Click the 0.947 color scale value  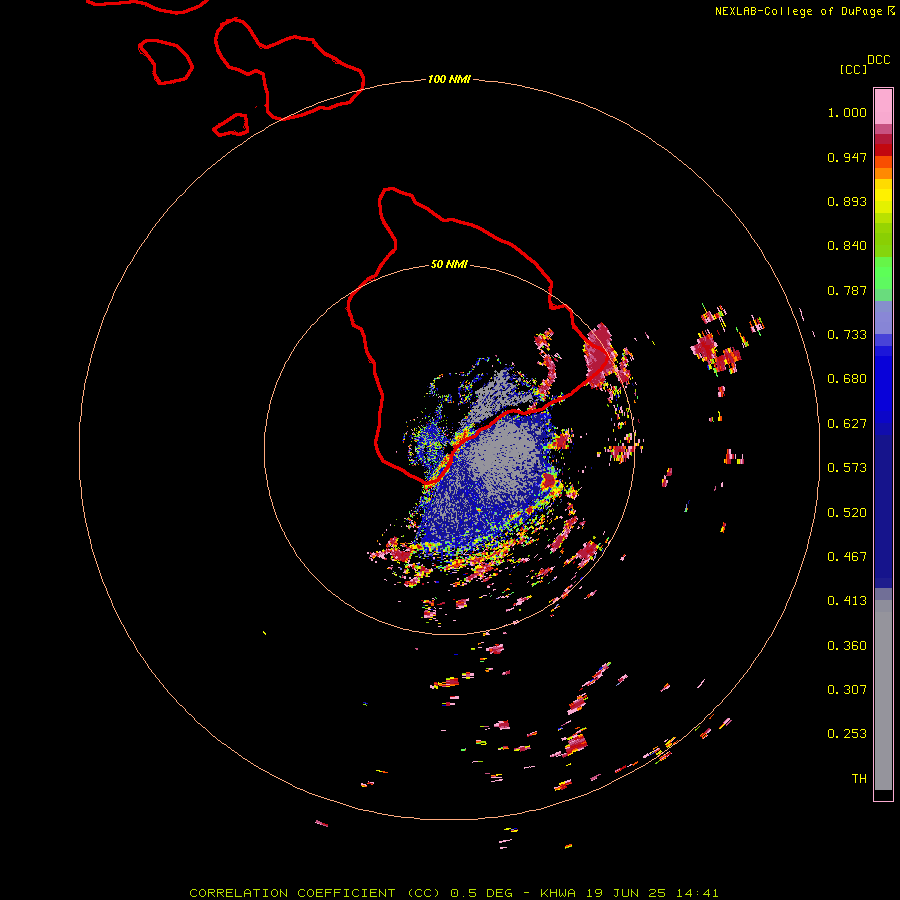[847, 157]
